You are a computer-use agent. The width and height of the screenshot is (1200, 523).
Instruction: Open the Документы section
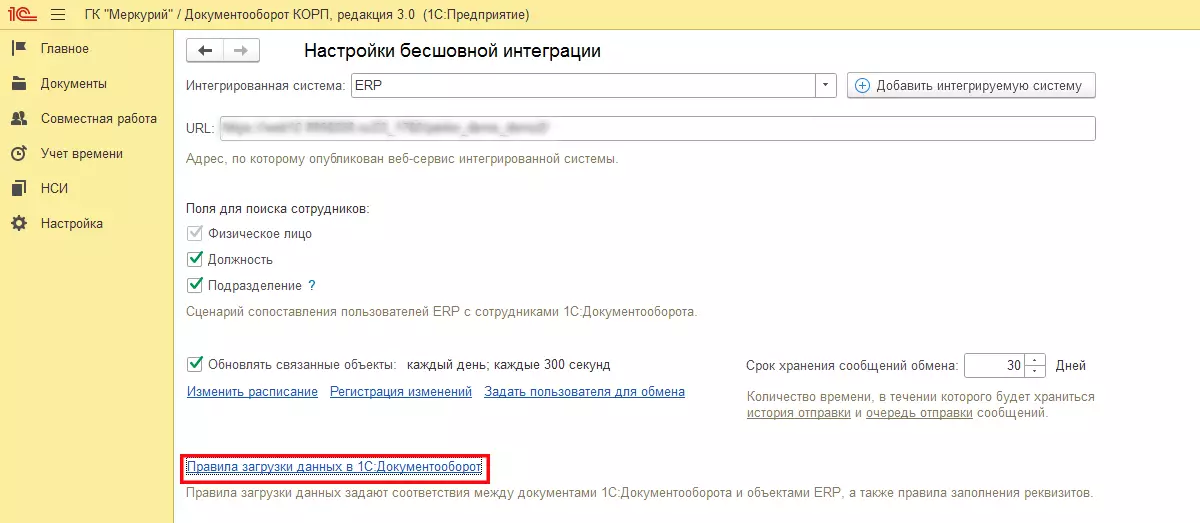(x=74, y=83)
